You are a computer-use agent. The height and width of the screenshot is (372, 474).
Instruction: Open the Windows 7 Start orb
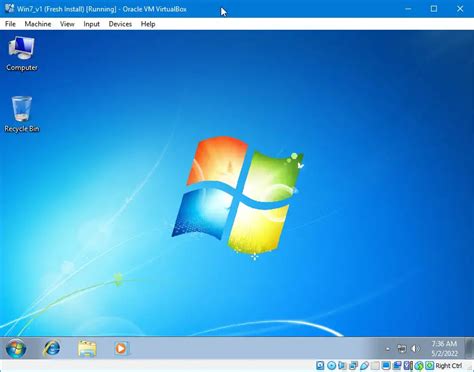tap(16, 348)
